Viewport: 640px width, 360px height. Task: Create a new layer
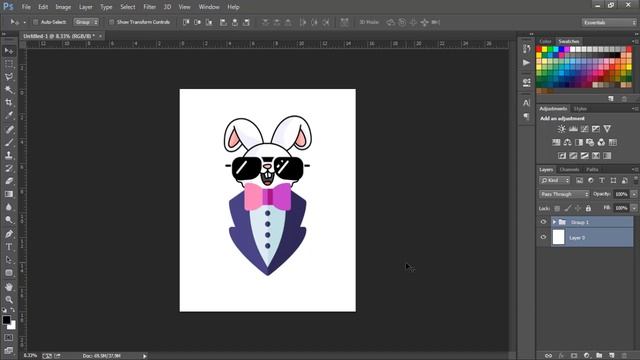click(611, 356)
